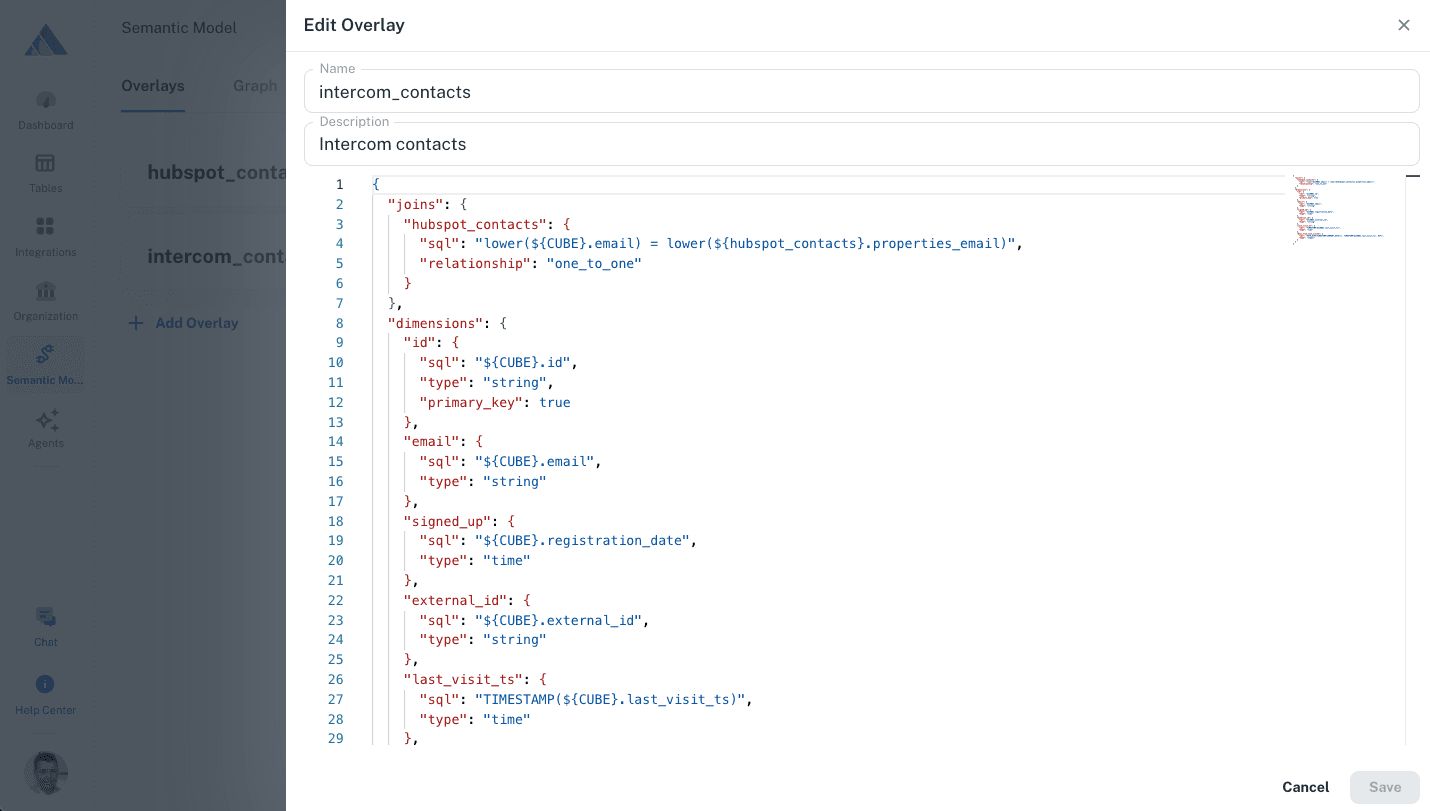The height and width of the screenshot is (811, 1430).
Task: Click the app logo icon
Action: click(46, 39)
